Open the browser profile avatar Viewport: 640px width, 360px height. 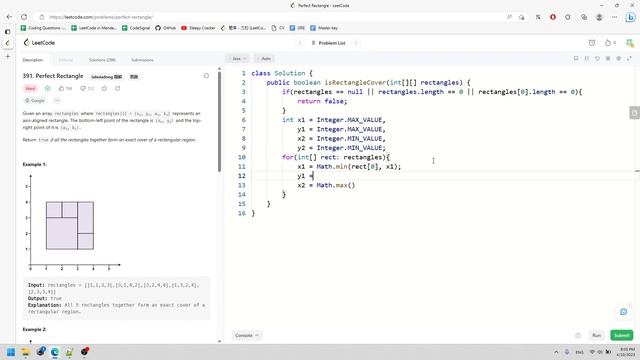599,17
